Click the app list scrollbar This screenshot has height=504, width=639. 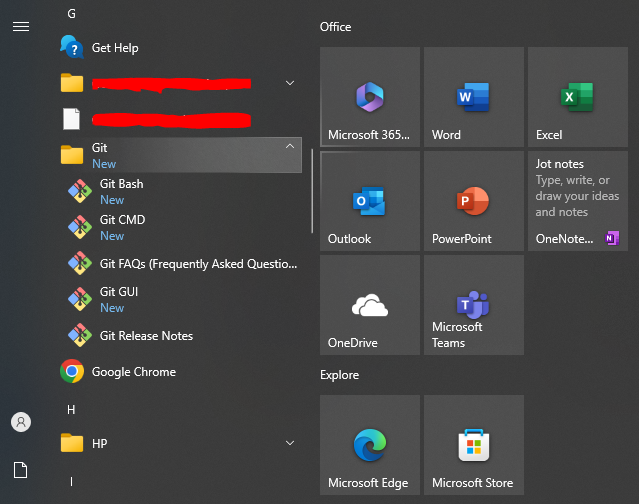pos(312,191)
